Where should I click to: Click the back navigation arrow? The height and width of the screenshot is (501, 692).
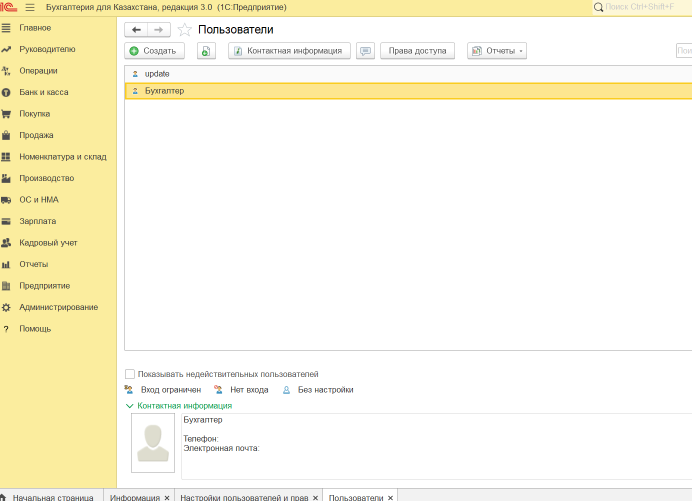coord(136,30)
